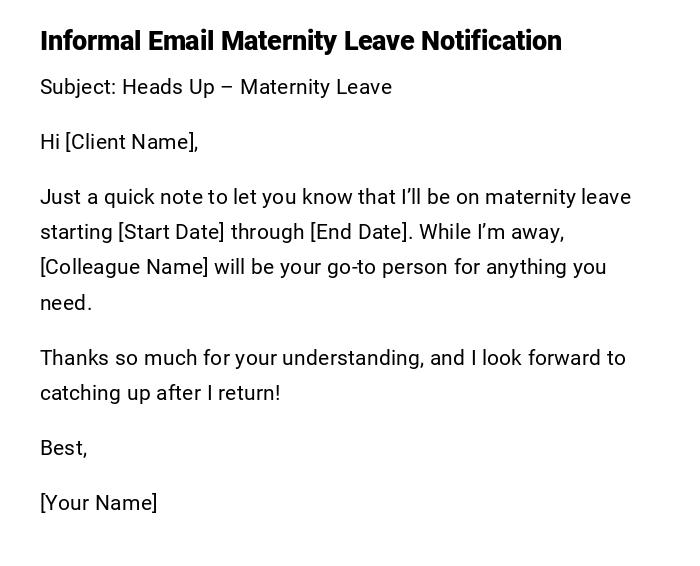This screenshot has width=700, height=566.
Task: Select the [End Date] placeholder
Action: pyautogui.click(x=360, y=232)
